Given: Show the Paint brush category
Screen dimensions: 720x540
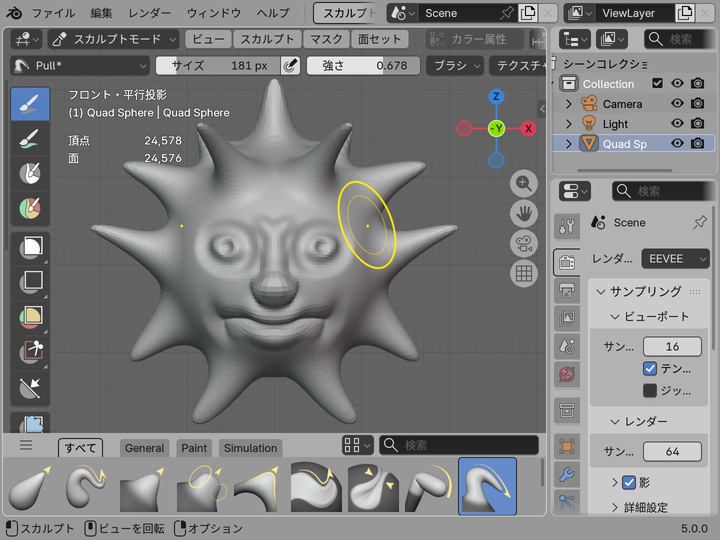Looking at the screenshot, I should point(194,448).
